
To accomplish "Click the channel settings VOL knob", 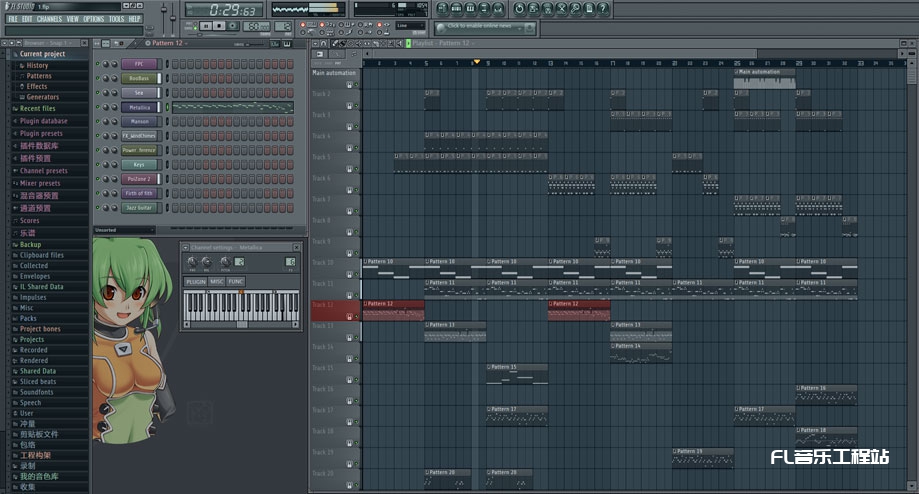I will click(206, 261).
